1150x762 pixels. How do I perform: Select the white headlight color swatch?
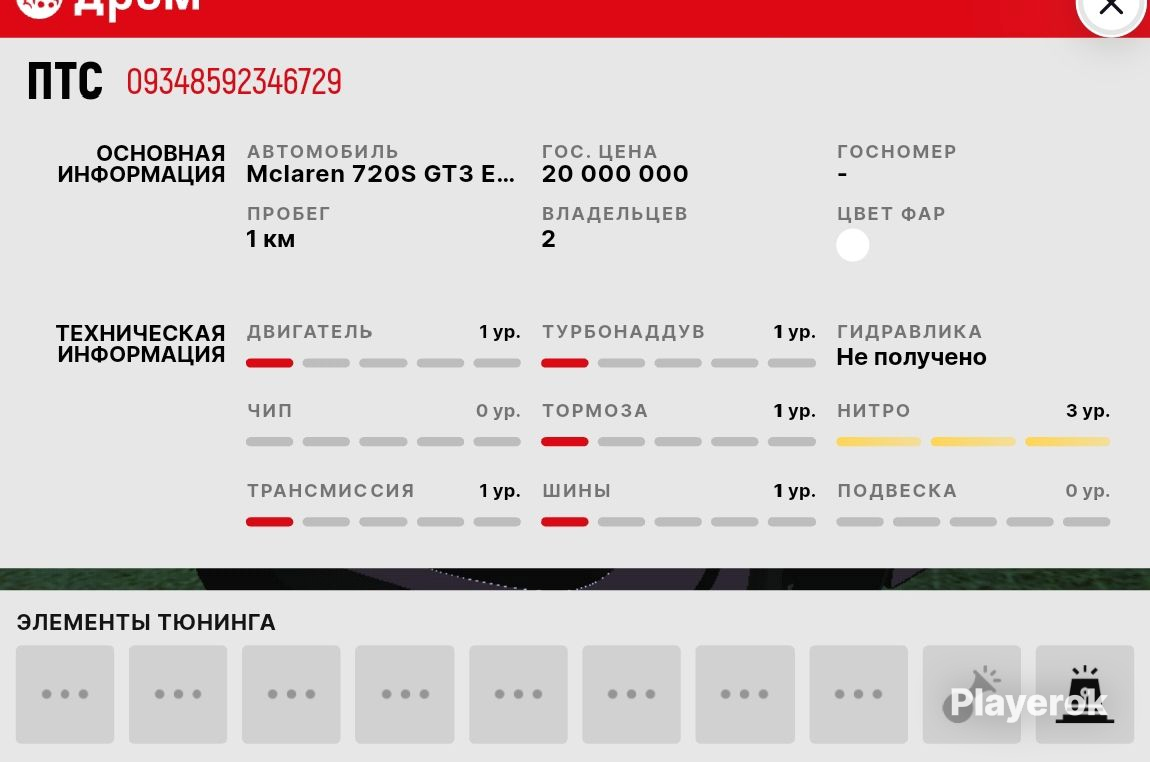(852, 245)
